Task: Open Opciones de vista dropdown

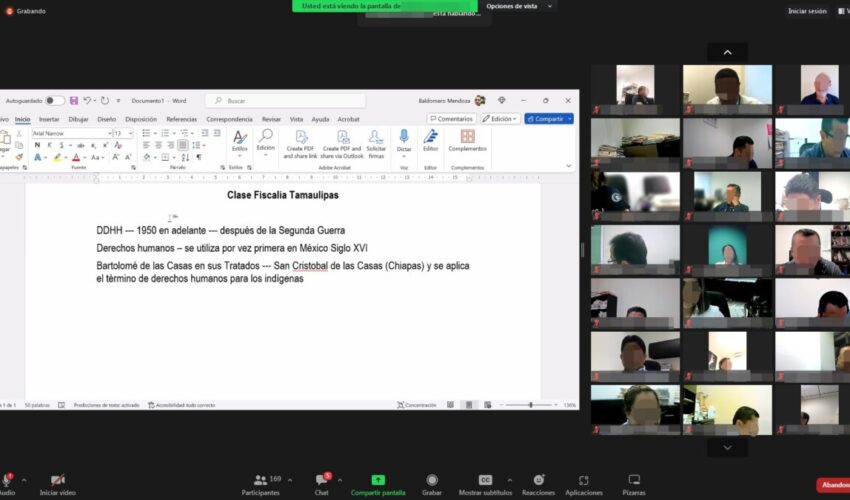Action: coord(519,7)
